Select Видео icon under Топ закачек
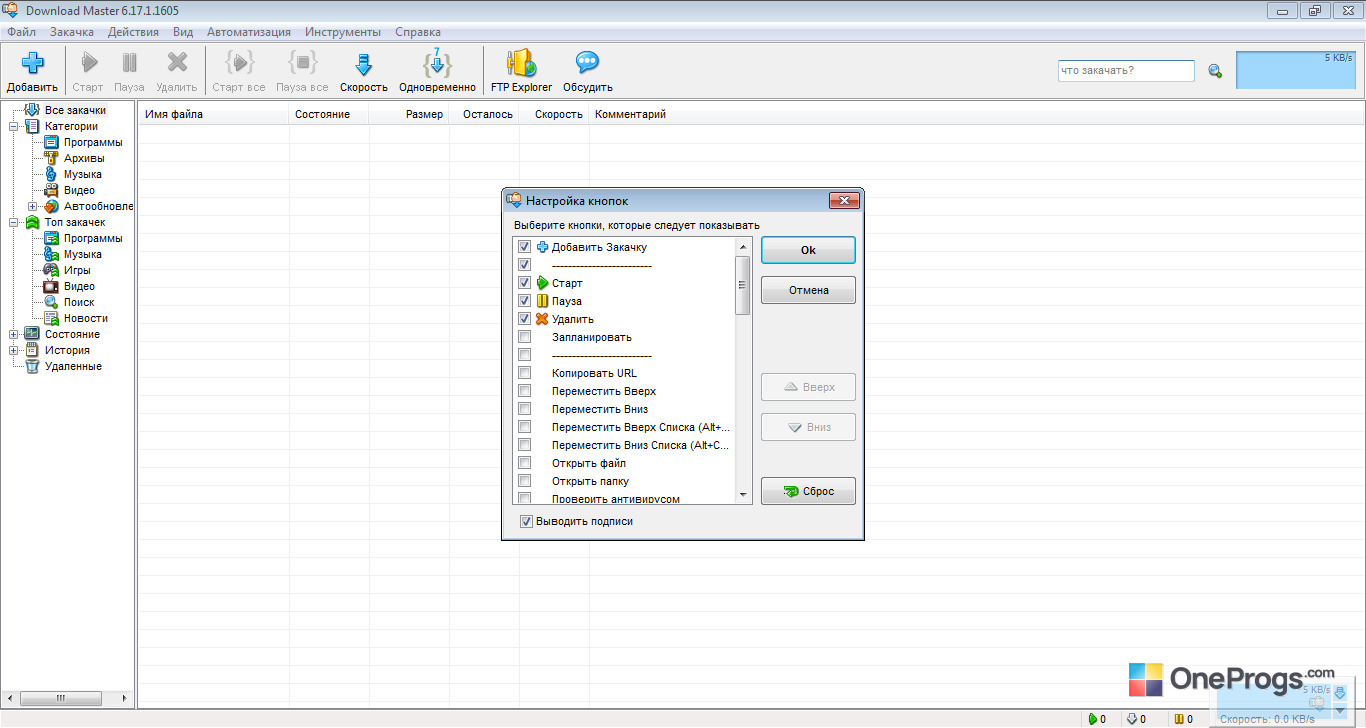The height and width of the screenshot is (728, 1366). [x=52, y=286]
